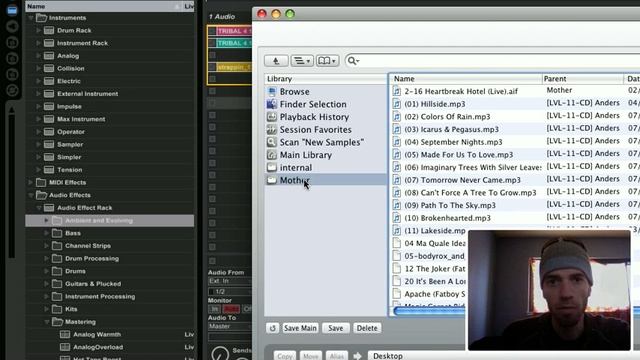
Task: Click audio file icon of (08) Can't Force A Tree
Action: coord(397,193)
